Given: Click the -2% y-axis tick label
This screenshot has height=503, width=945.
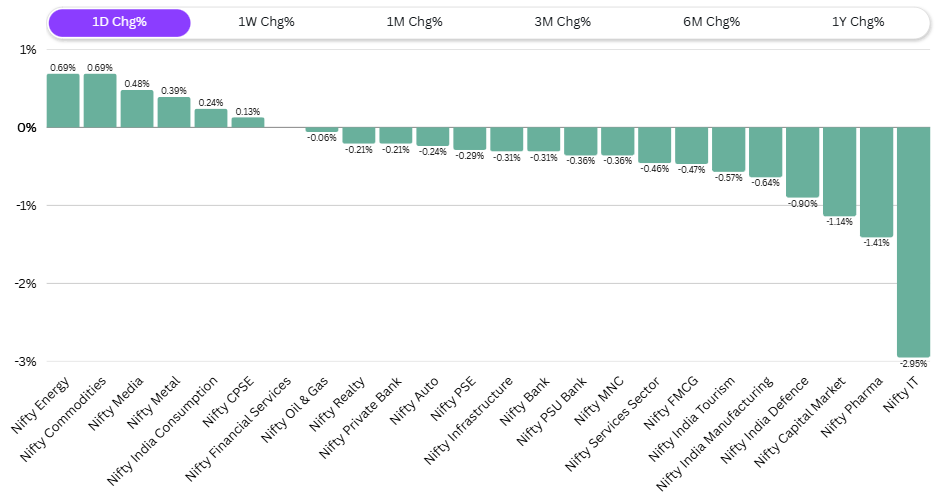Looking at the screenshot, I should tap(26, 283).
